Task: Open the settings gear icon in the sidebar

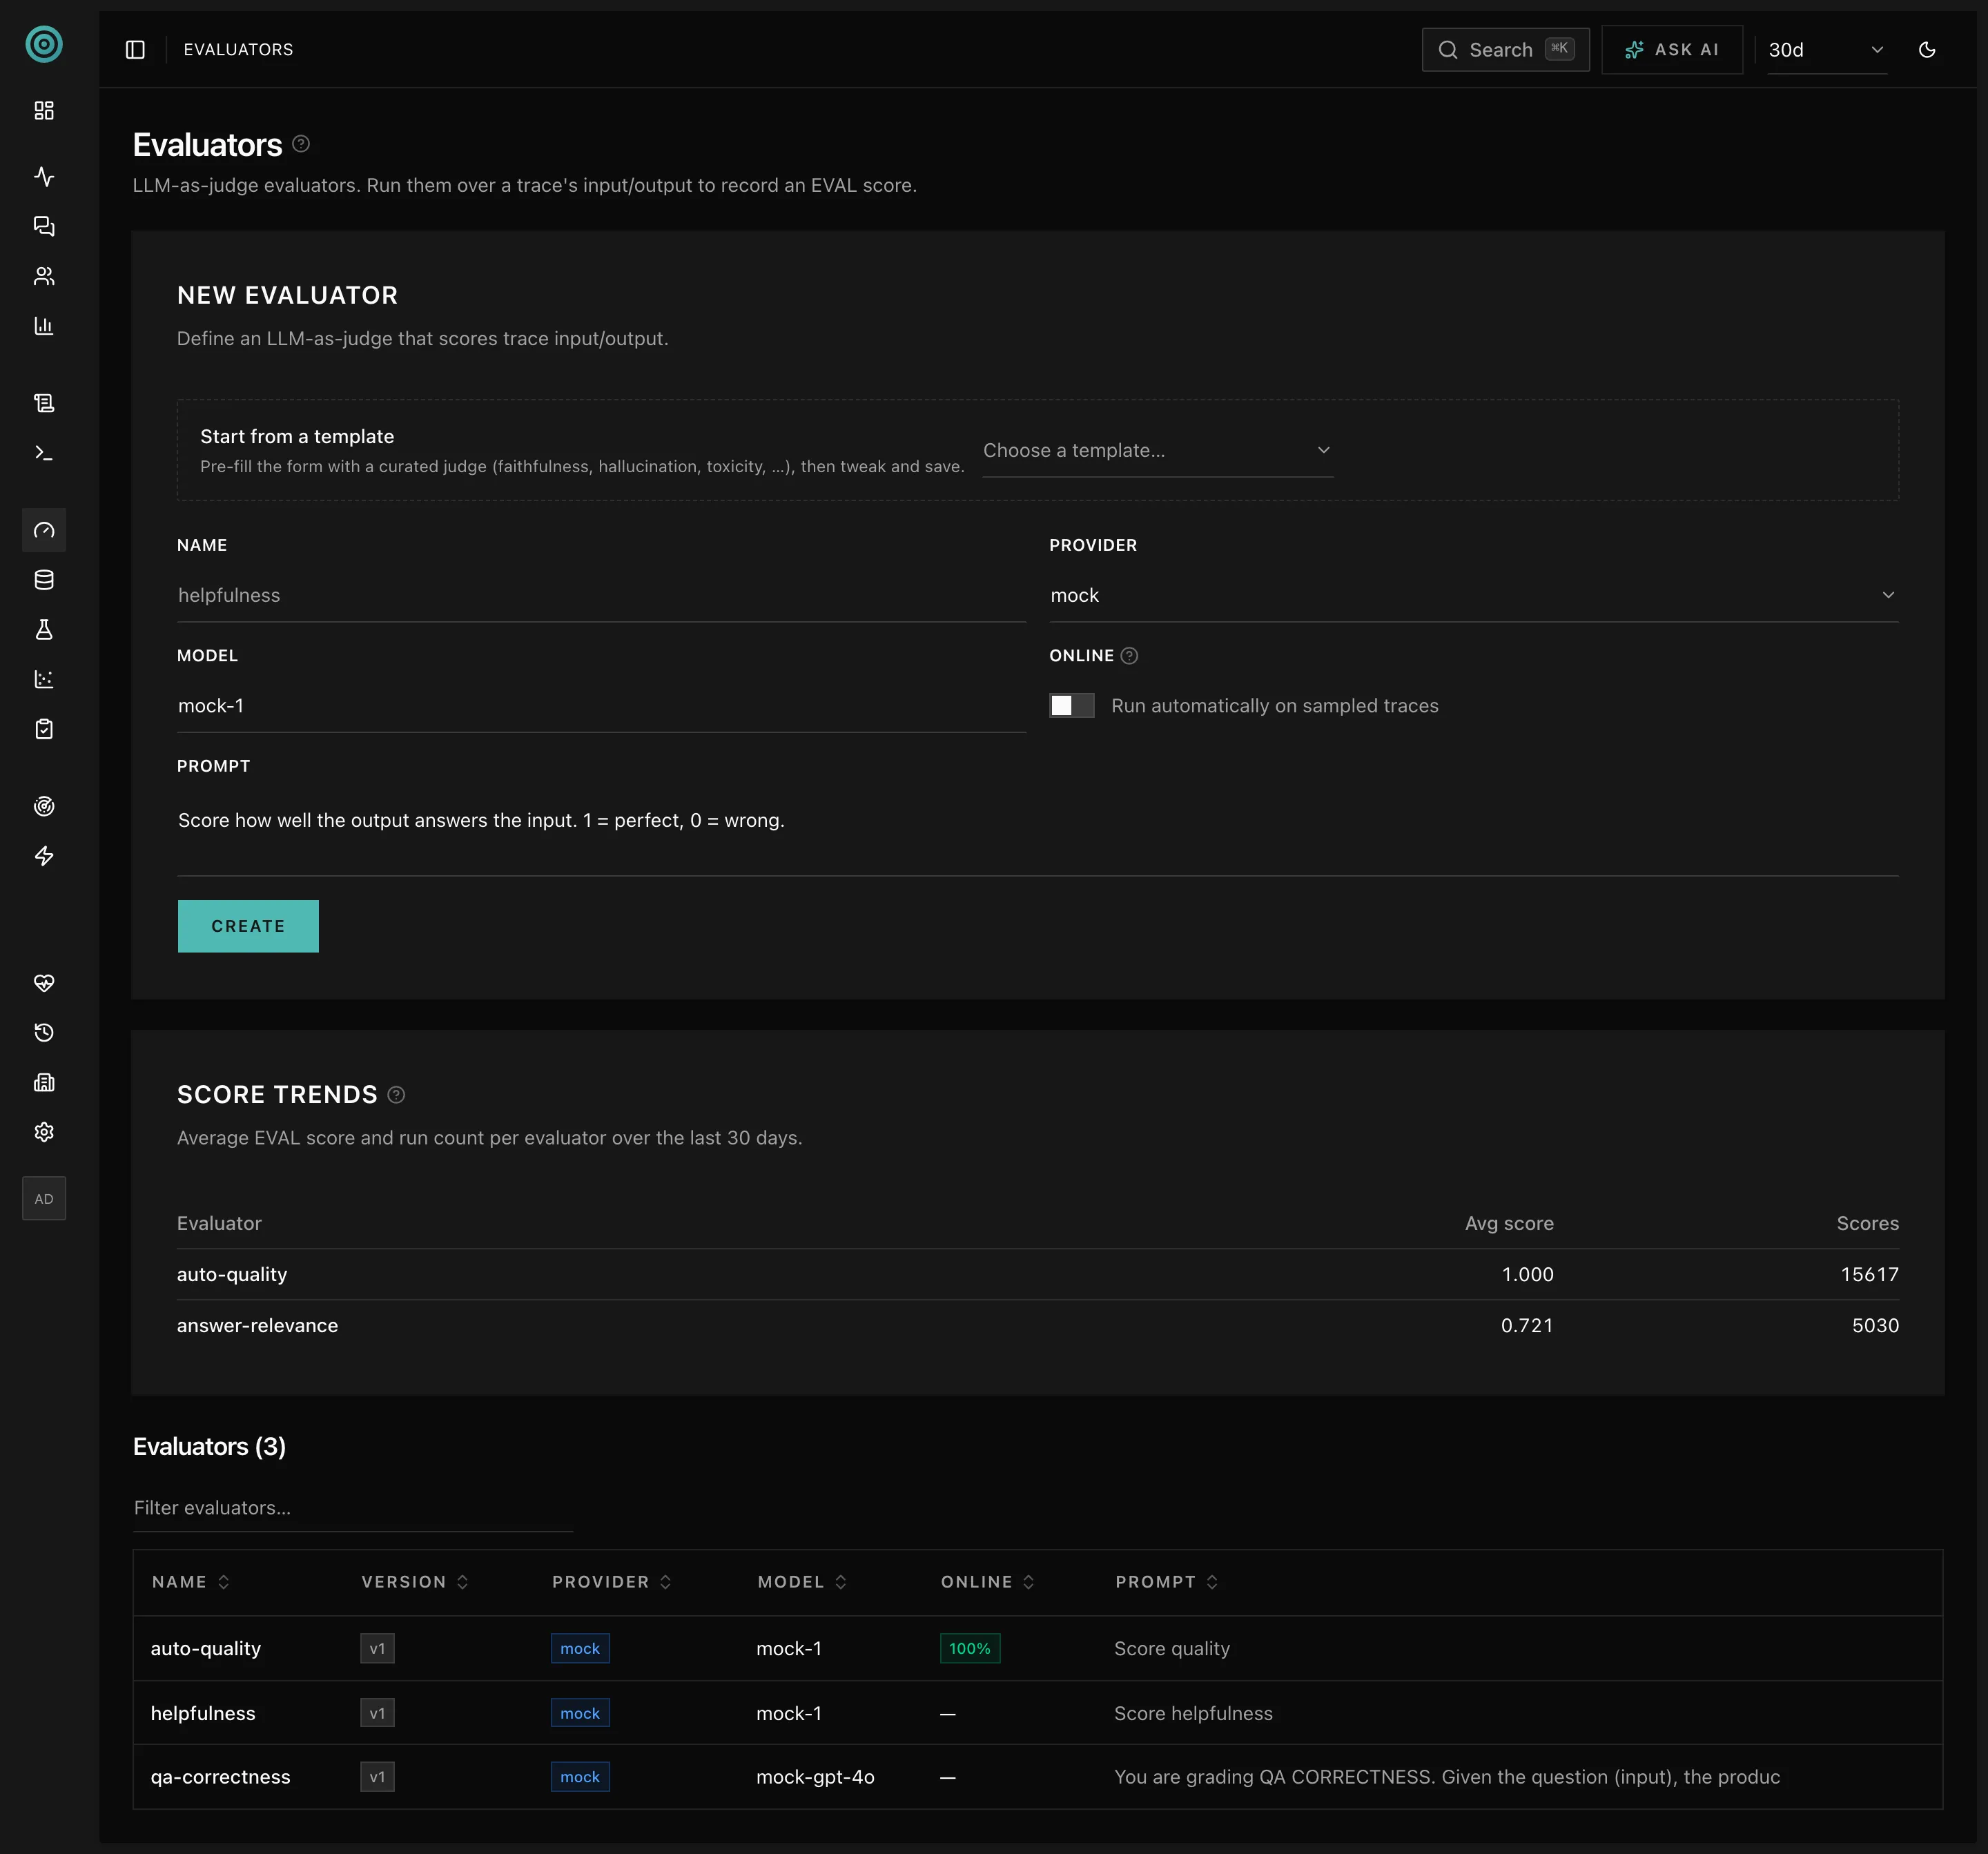Action: (x=44, y=1132)
